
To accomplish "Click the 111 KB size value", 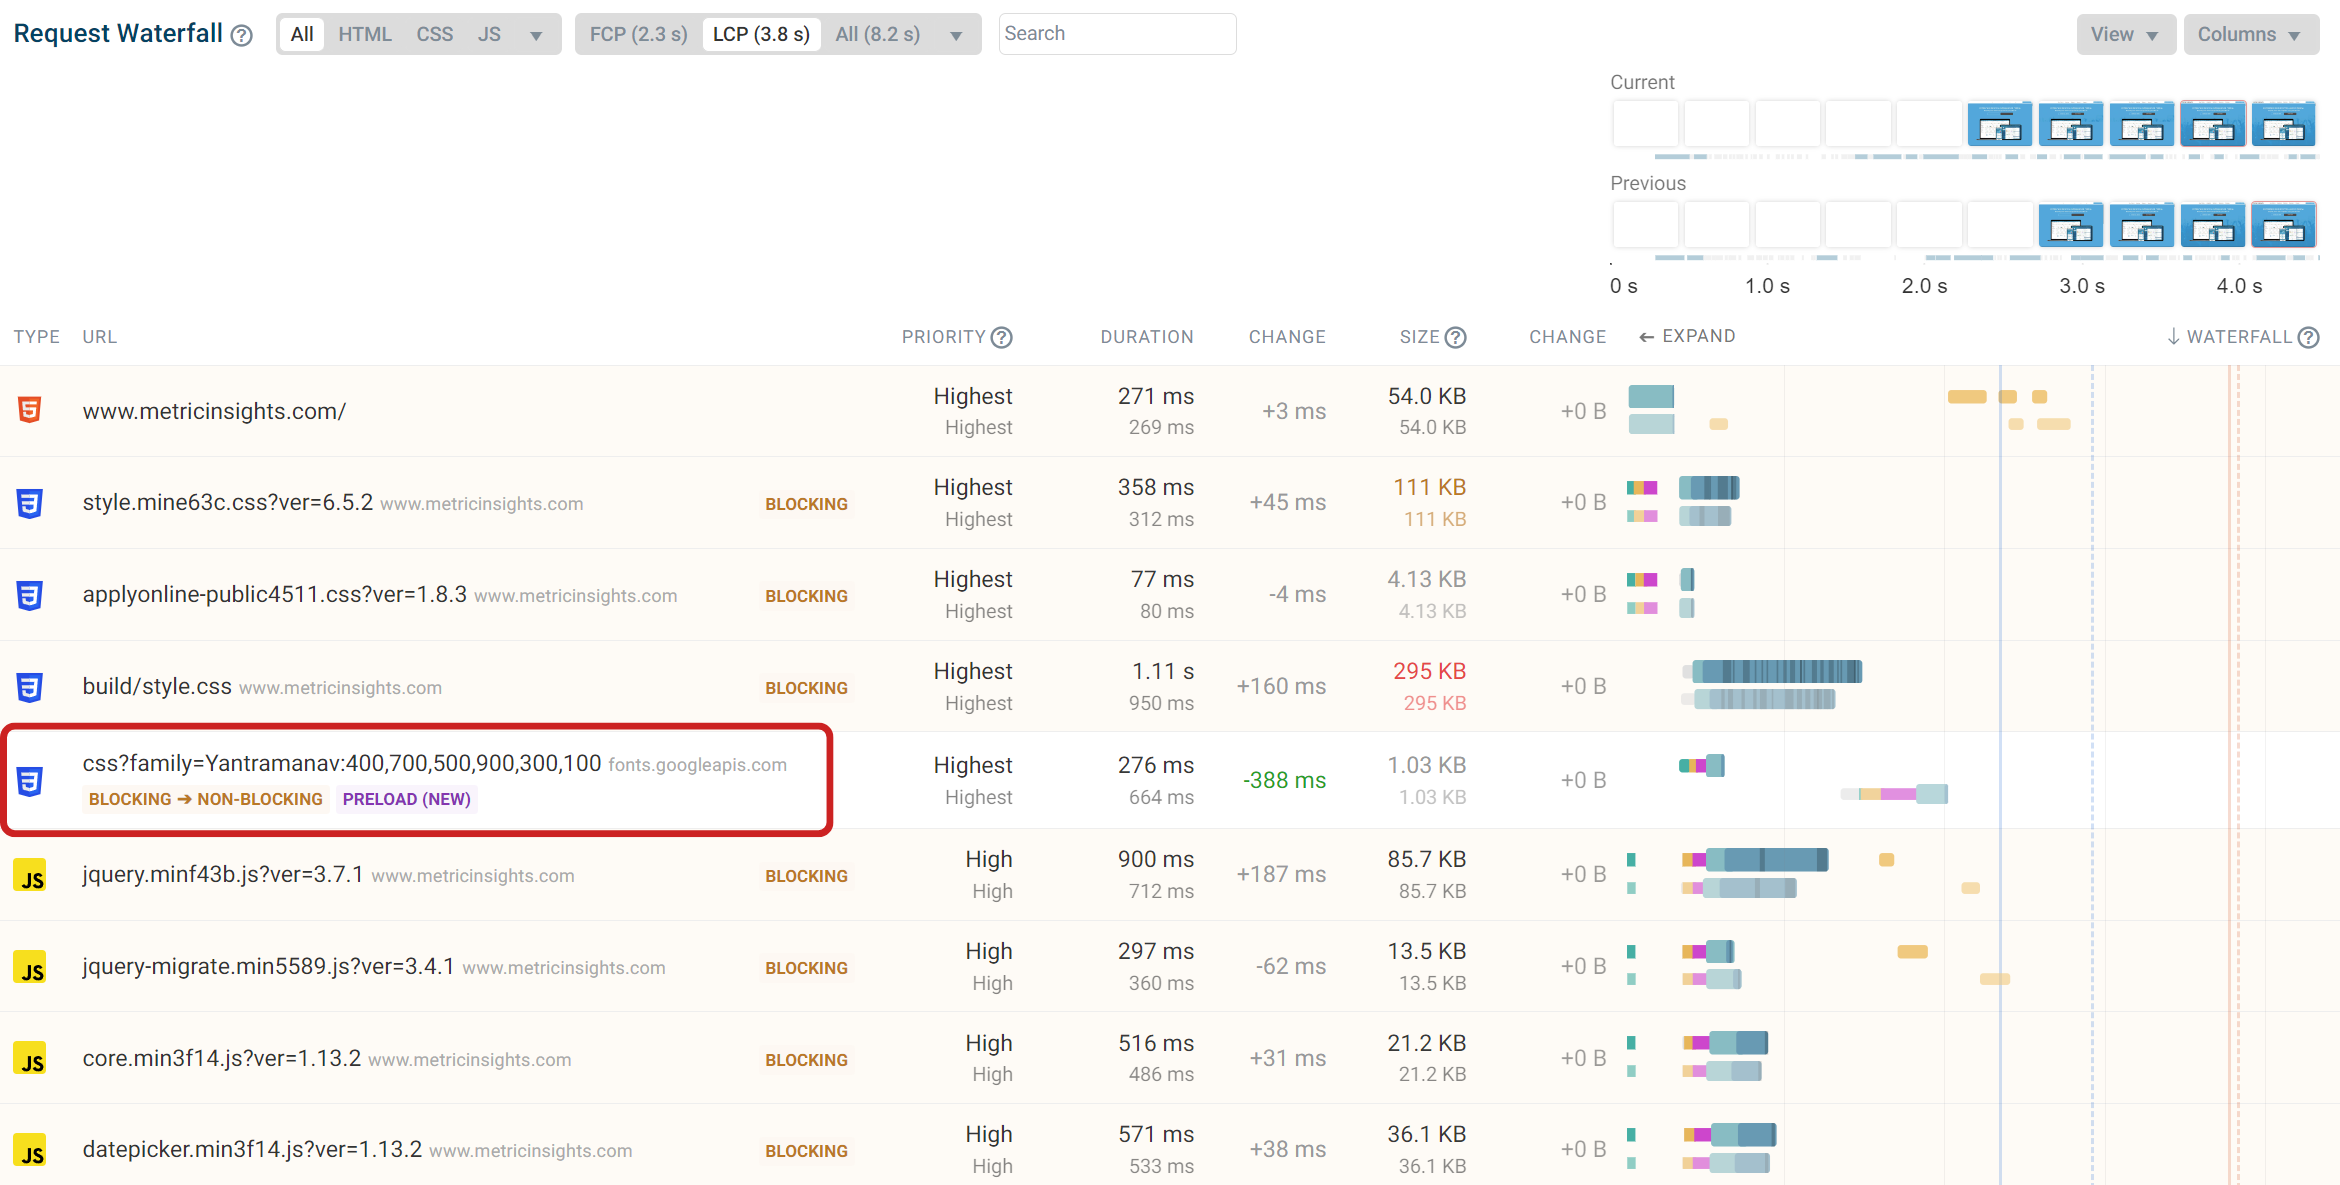I will pyautogui.click(x=1429, y=487).
